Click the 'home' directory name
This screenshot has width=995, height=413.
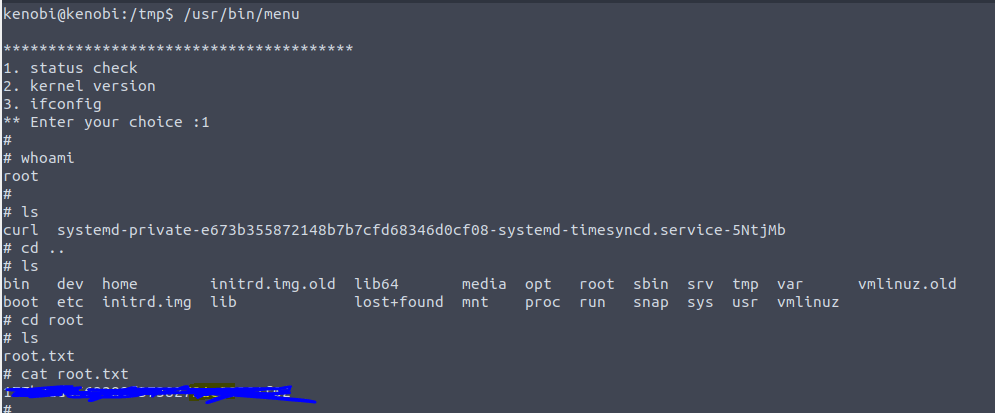[120, 284]
